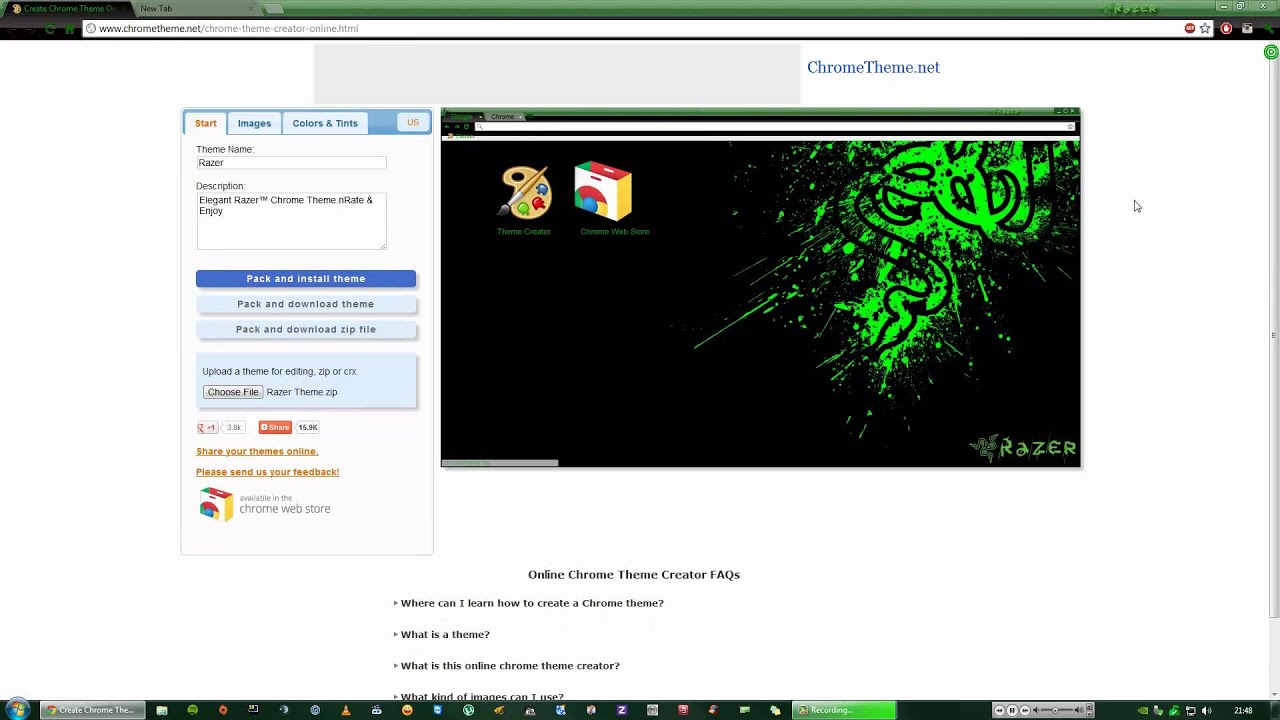Open Share your themes online link
Viewport: 1280px width, 720px height.
(257, 451)
